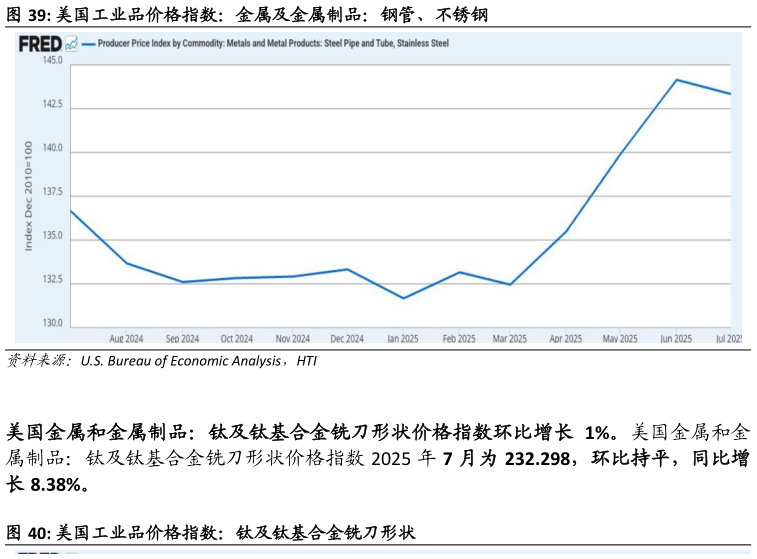Click the line's data point at April 2025
This screenshot has height=559, width=757.
pos(566,231)
